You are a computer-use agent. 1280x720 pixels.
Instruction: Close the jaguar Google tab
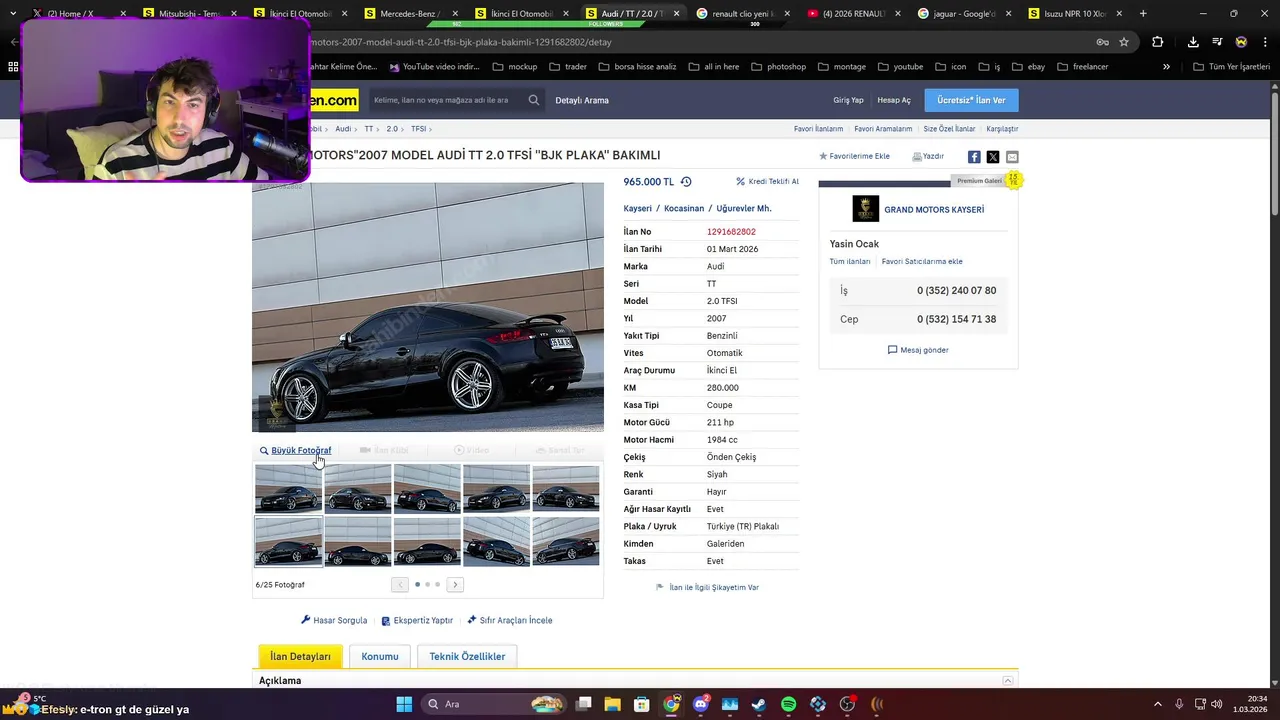[1008, 14]
